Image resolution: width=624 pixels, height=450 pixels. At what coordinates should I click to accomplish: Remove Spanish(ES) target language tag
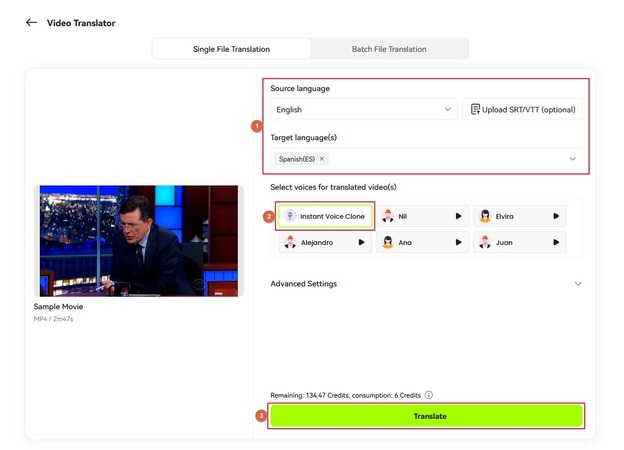(322, 159)
